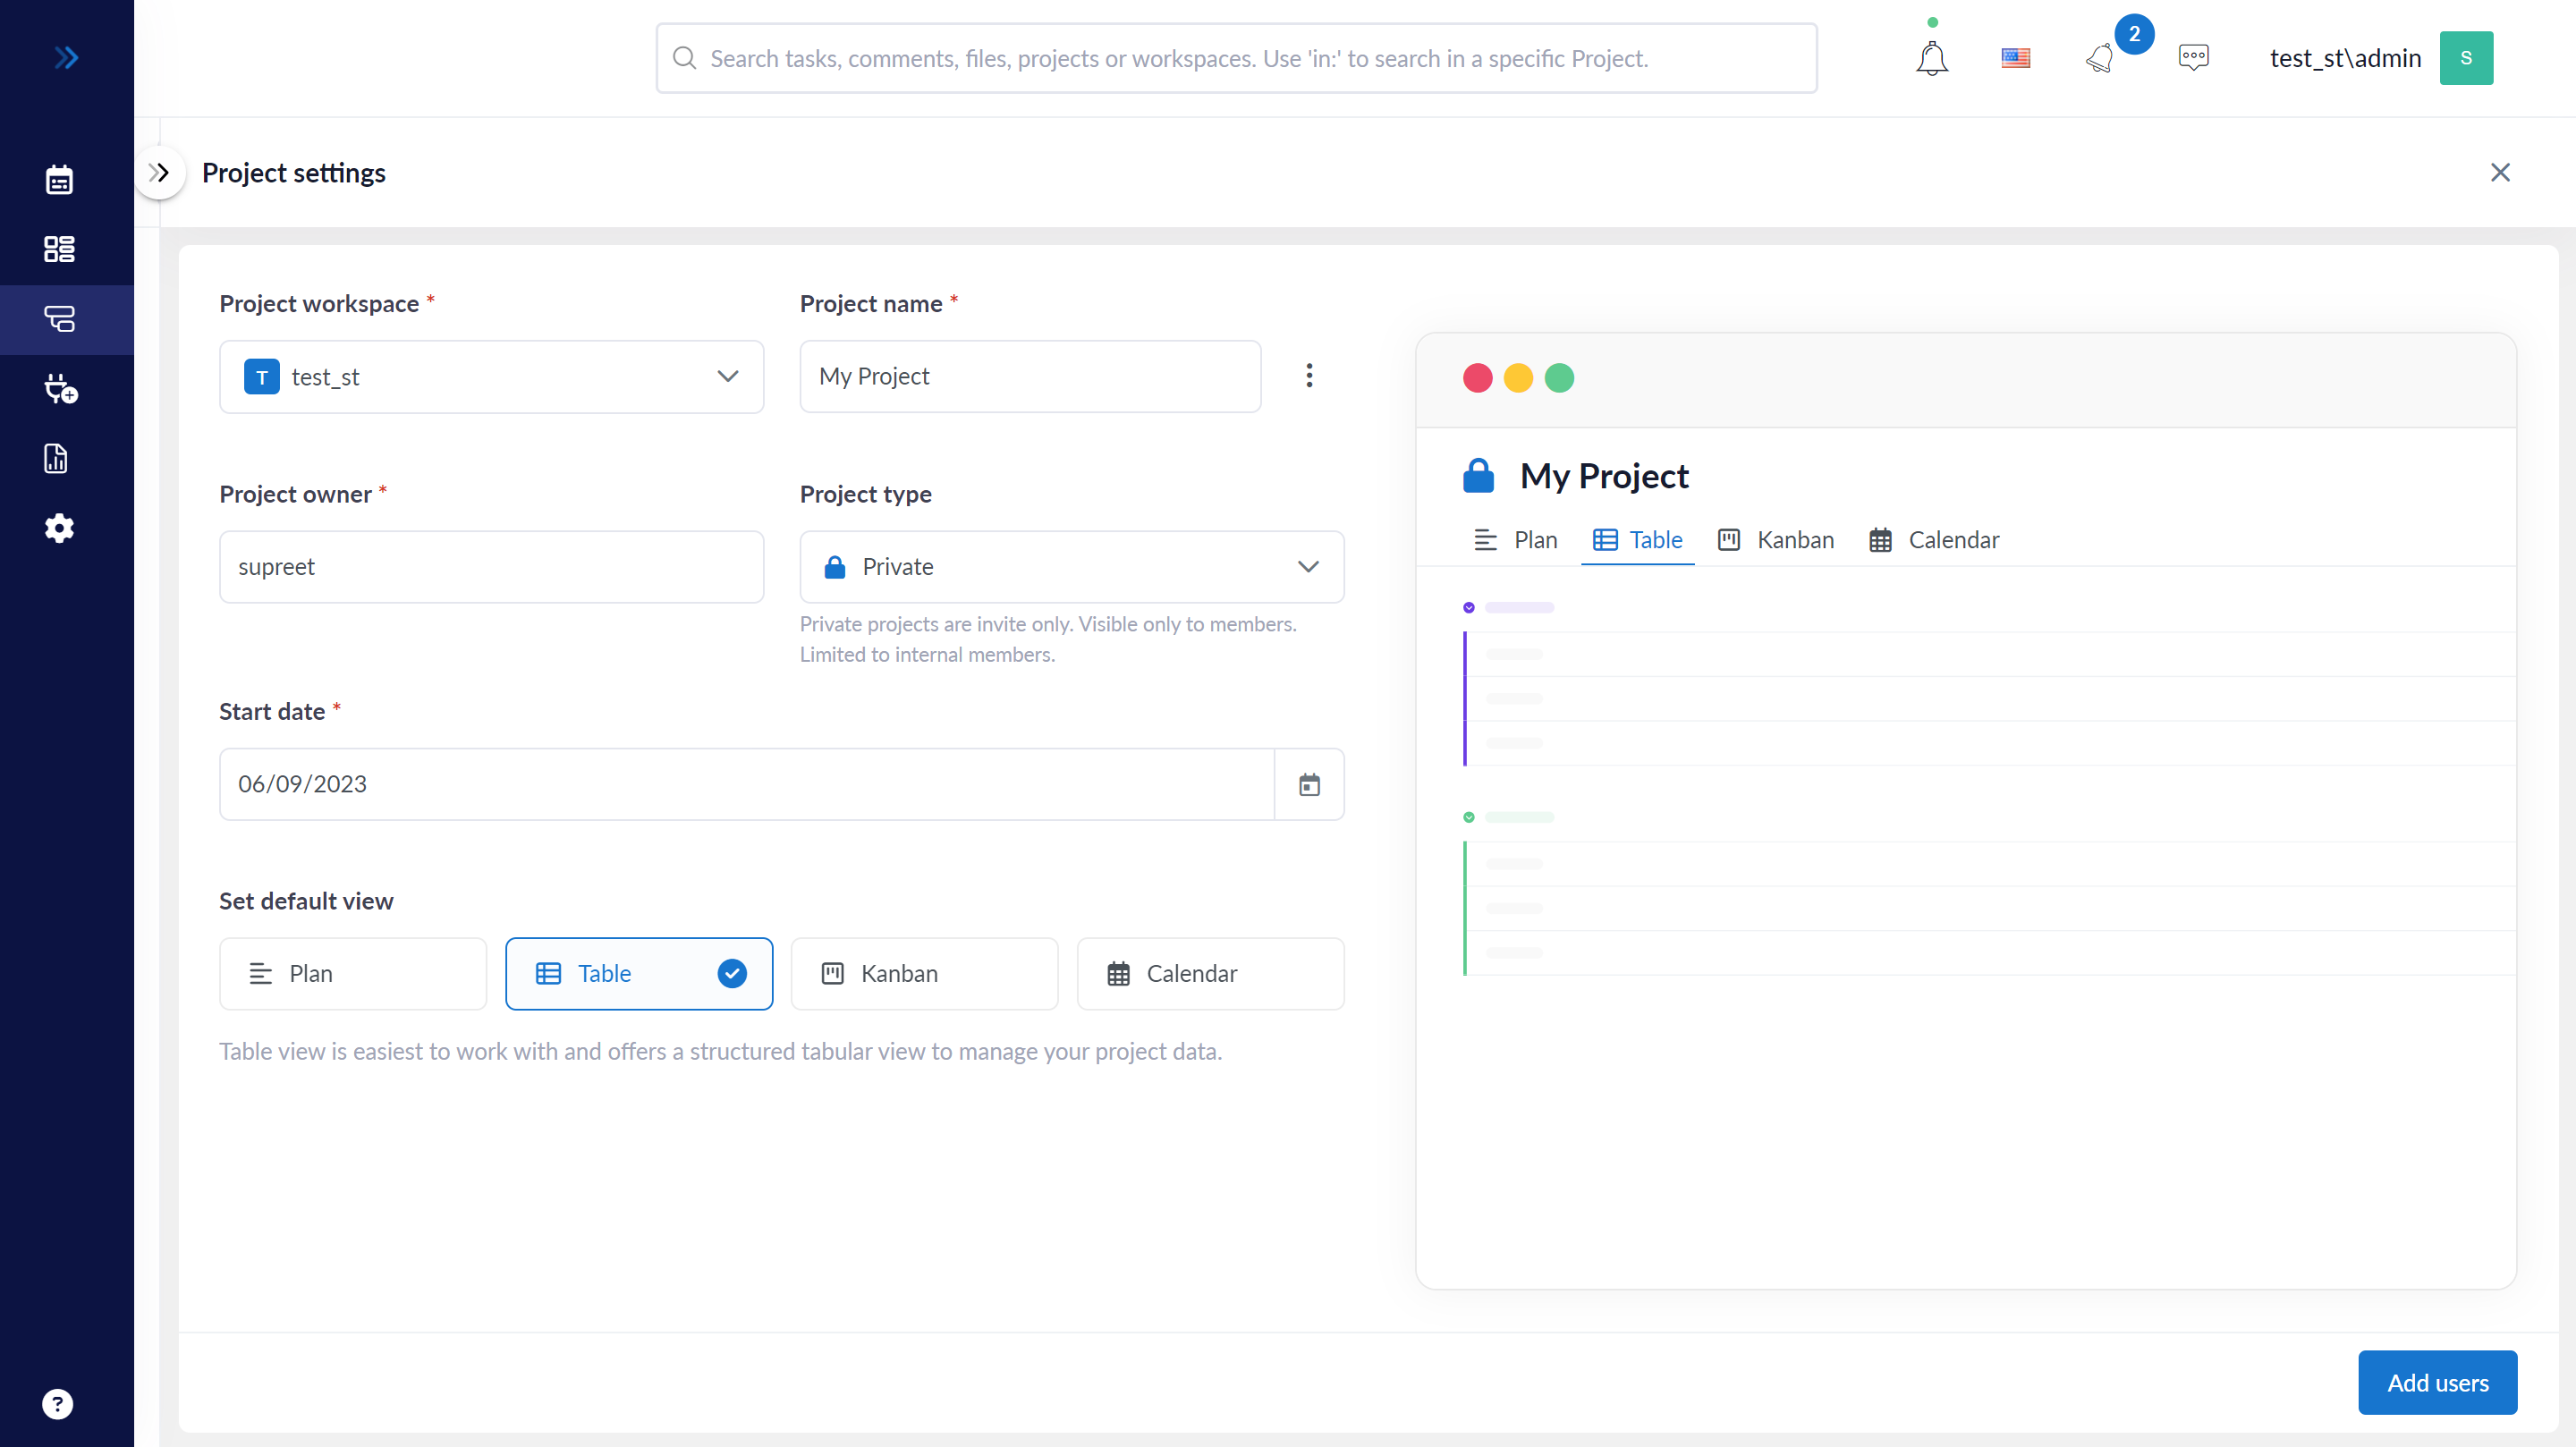Click the blue checkmark on Table option
Viewport: 2576px width, 1447px height.
tap(732, 974)
